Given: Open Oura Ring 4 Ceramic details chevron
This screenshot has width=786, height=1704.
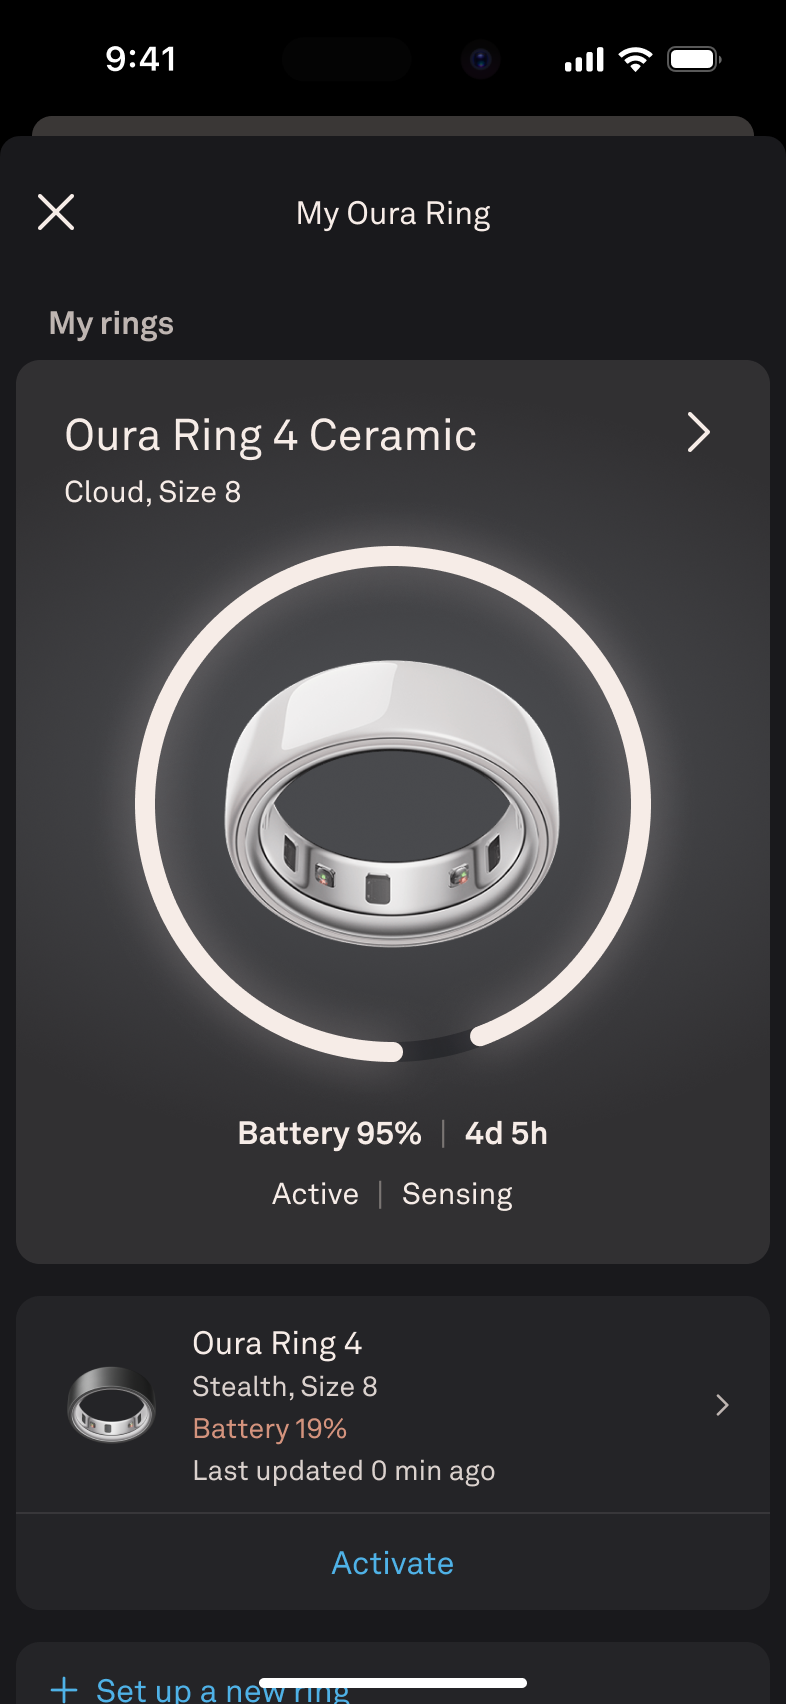Looking at the screenshot, I should pyautogui.click(x=699, y=433).
